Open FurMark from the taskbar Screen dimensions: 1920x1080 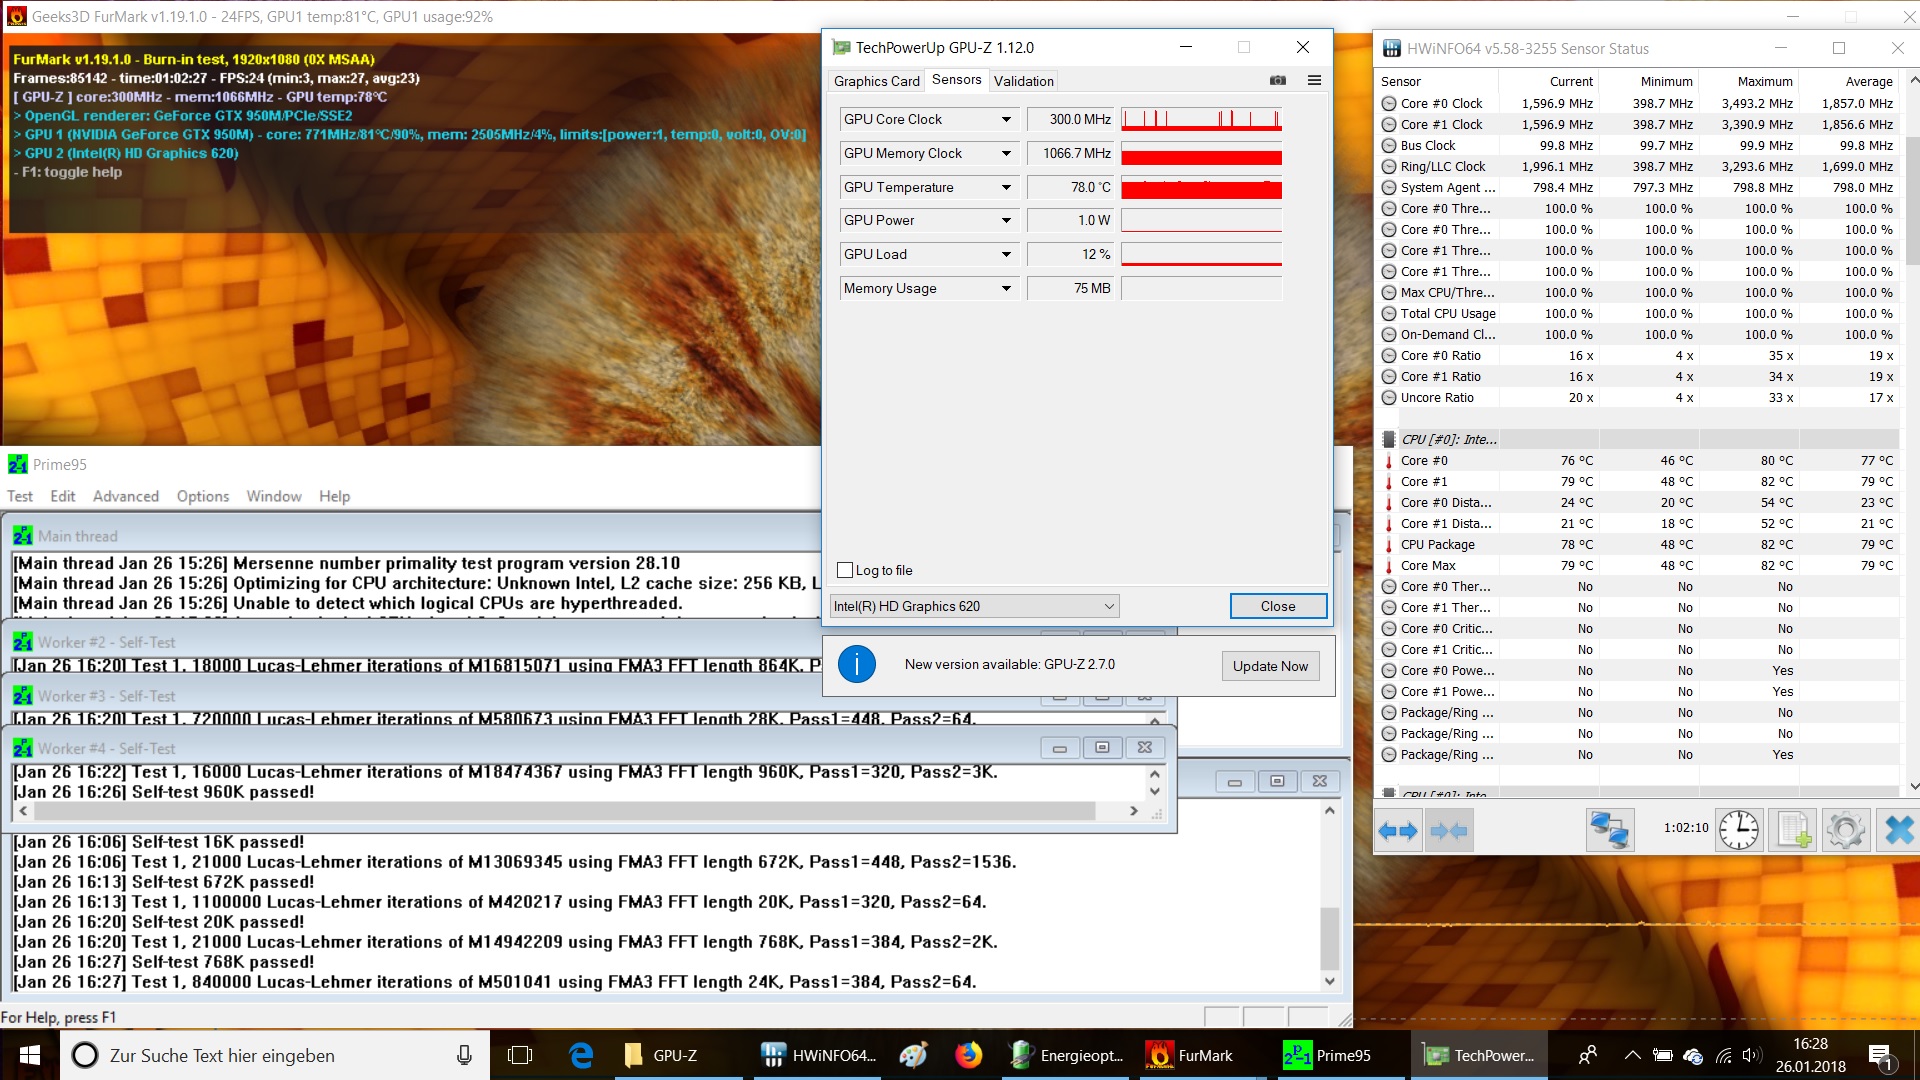click(x=1189, y=1056)
